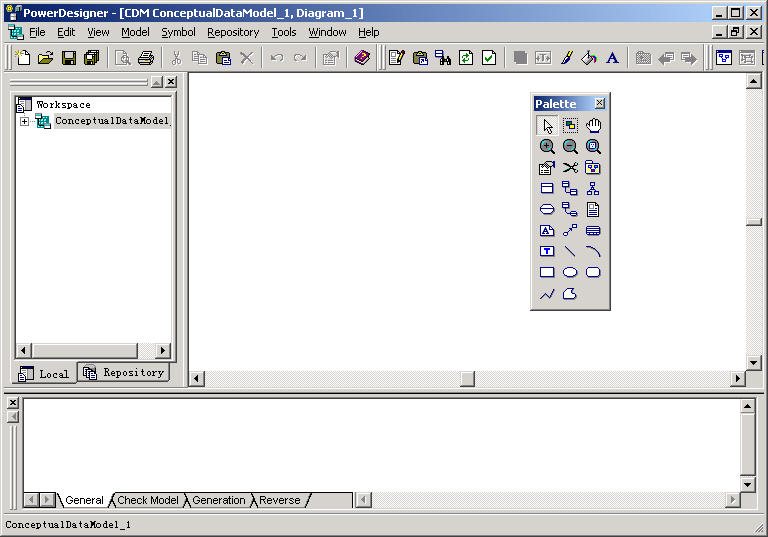
Task: Select the Note tool in Palette
Action: tap(547, 231)
